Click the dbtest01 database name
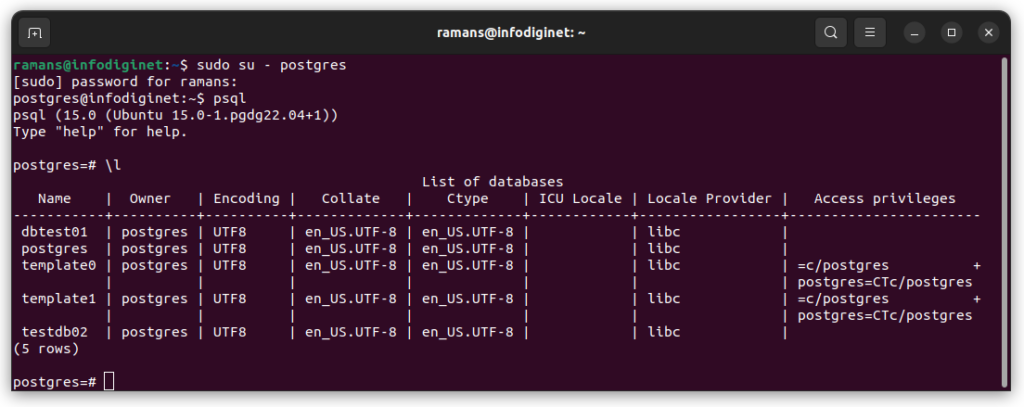 (x=54, y=232)
